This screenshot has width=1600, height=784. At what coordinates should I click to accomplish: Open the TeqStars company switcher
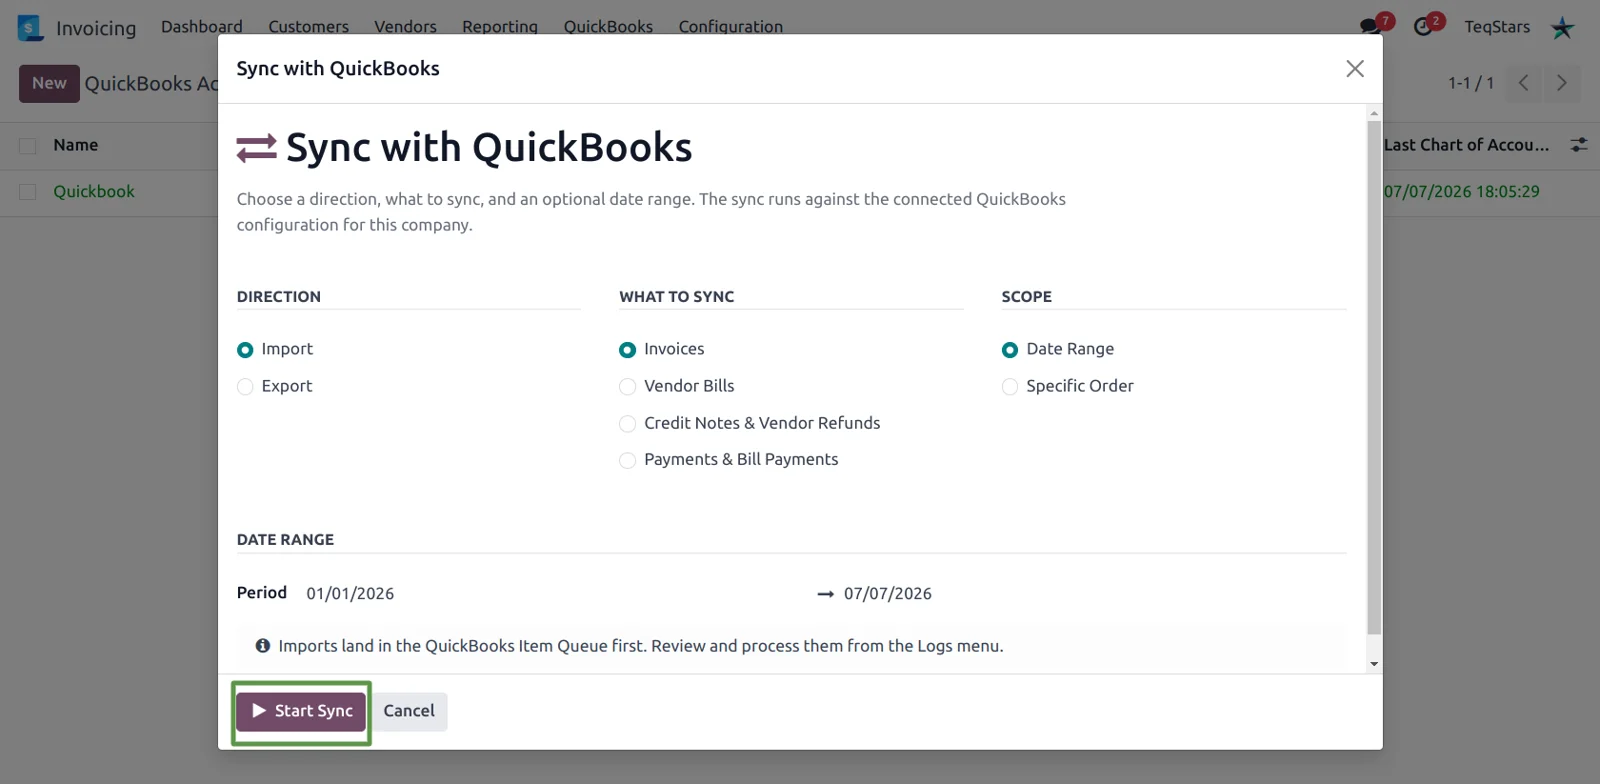[x=1497, y=27]
